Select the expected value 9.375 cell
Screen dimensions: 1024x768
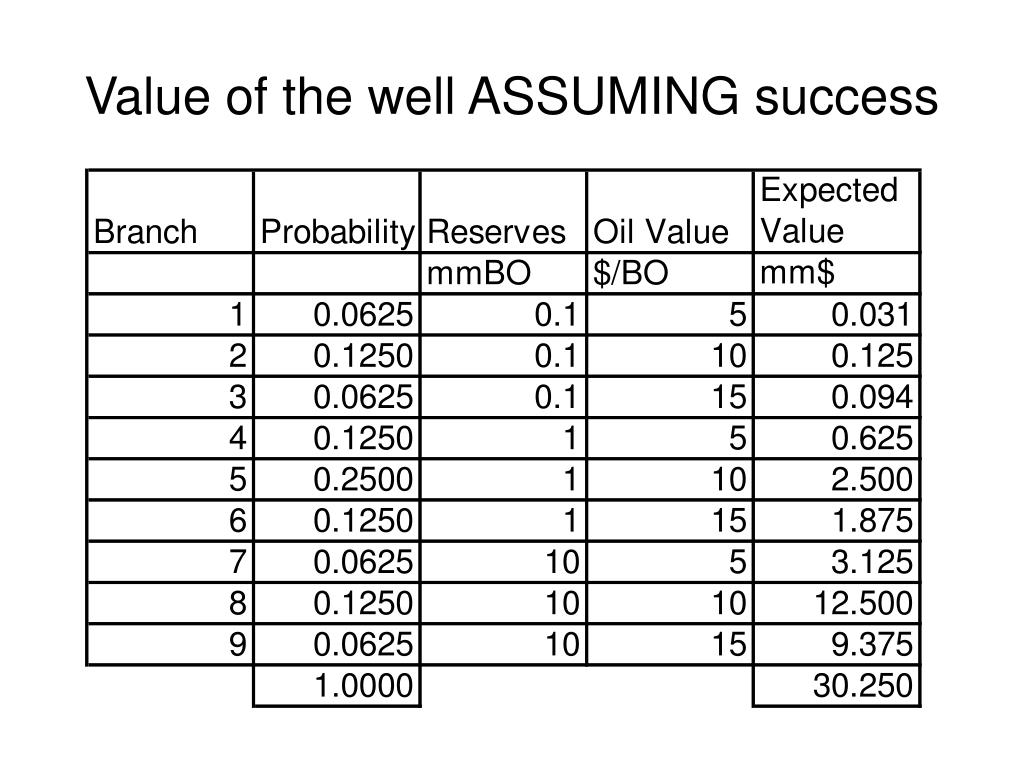click(x=837, y=645)
